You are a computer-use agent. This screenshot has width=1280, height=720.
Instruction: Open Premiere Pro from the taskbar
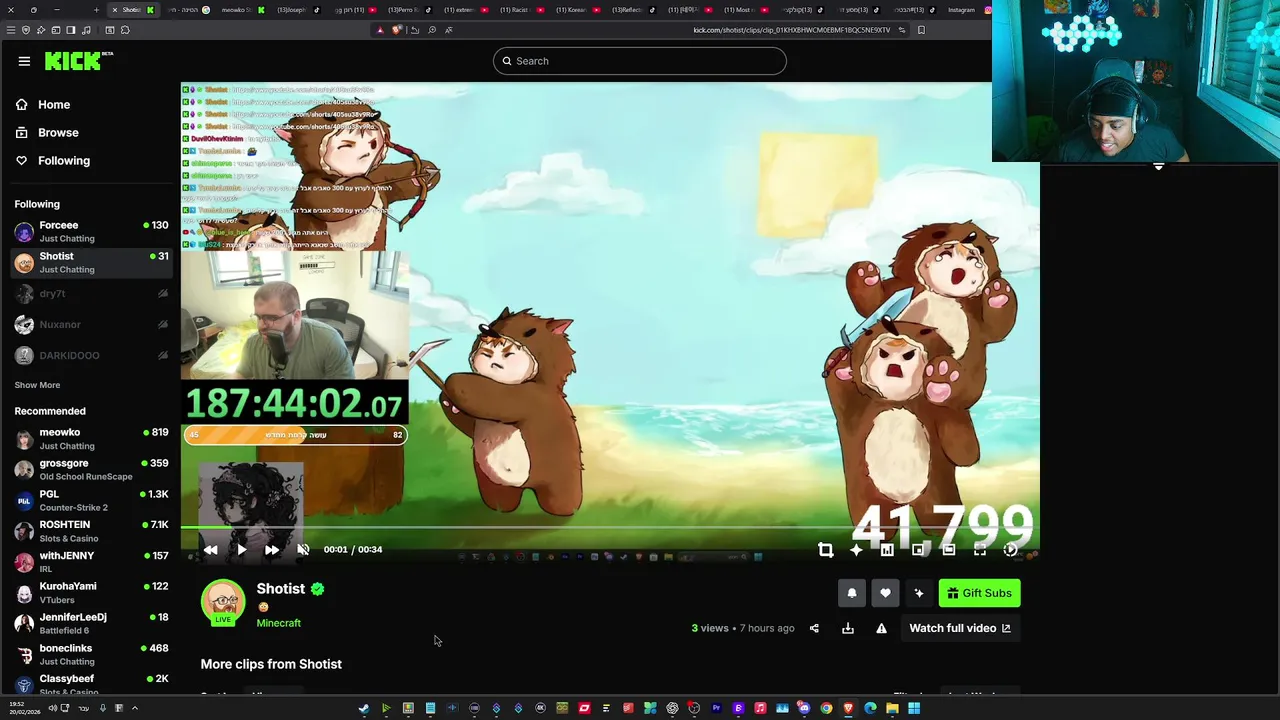click(x=716, y=708)
